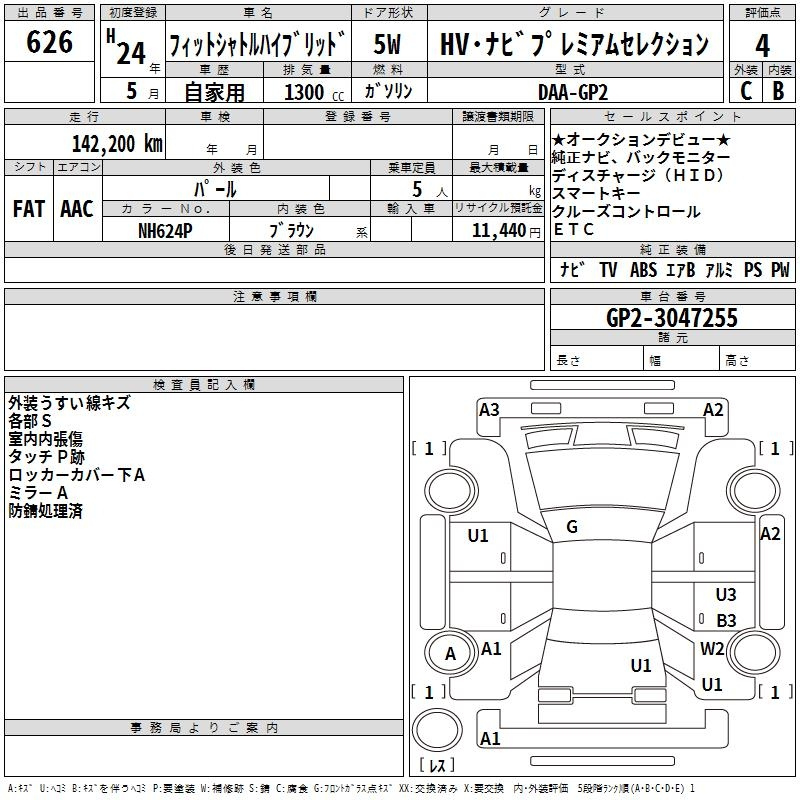
Task: Select the 長さ dimension label
Action: coord(568,361)
